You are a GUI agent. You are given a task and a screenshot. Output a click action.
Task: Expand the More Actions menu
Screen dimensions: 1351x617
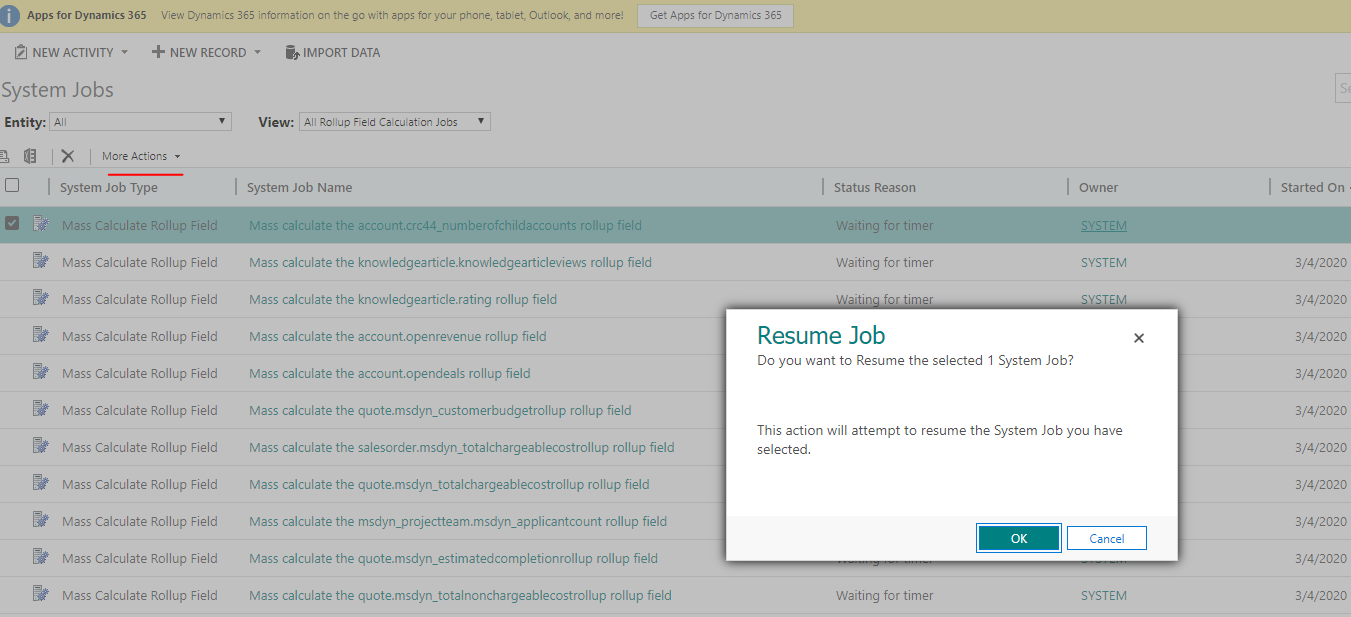click(141, 156)
